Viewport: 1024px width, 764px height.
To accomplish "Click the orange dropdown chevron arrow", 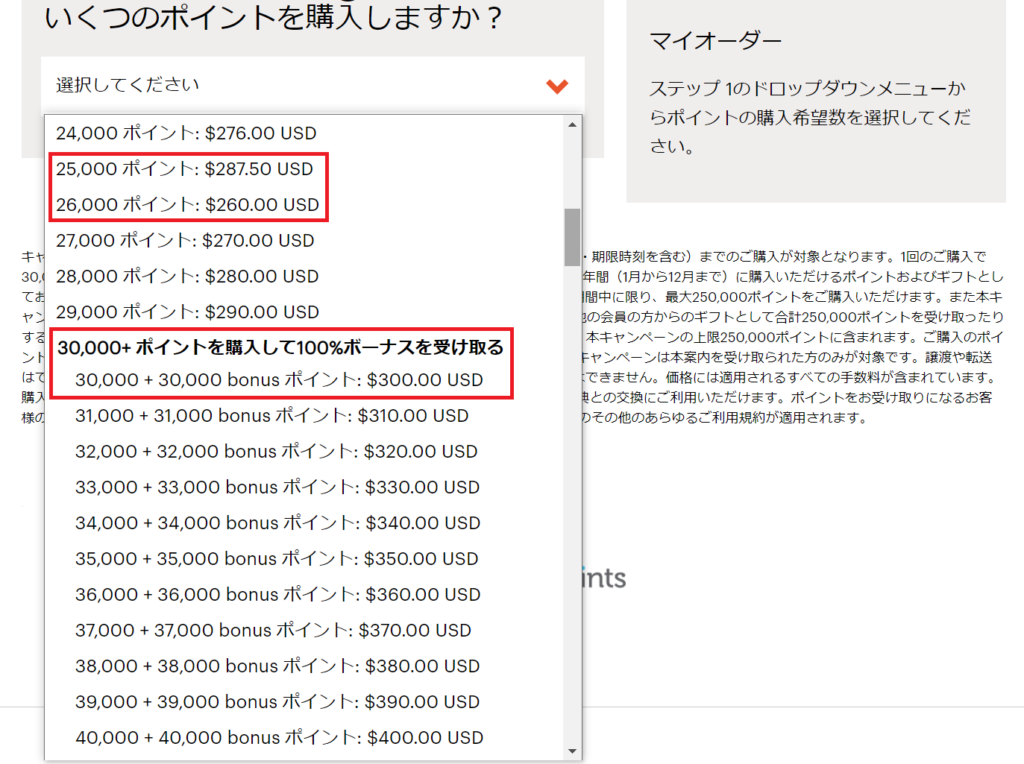I will [557, 86].
